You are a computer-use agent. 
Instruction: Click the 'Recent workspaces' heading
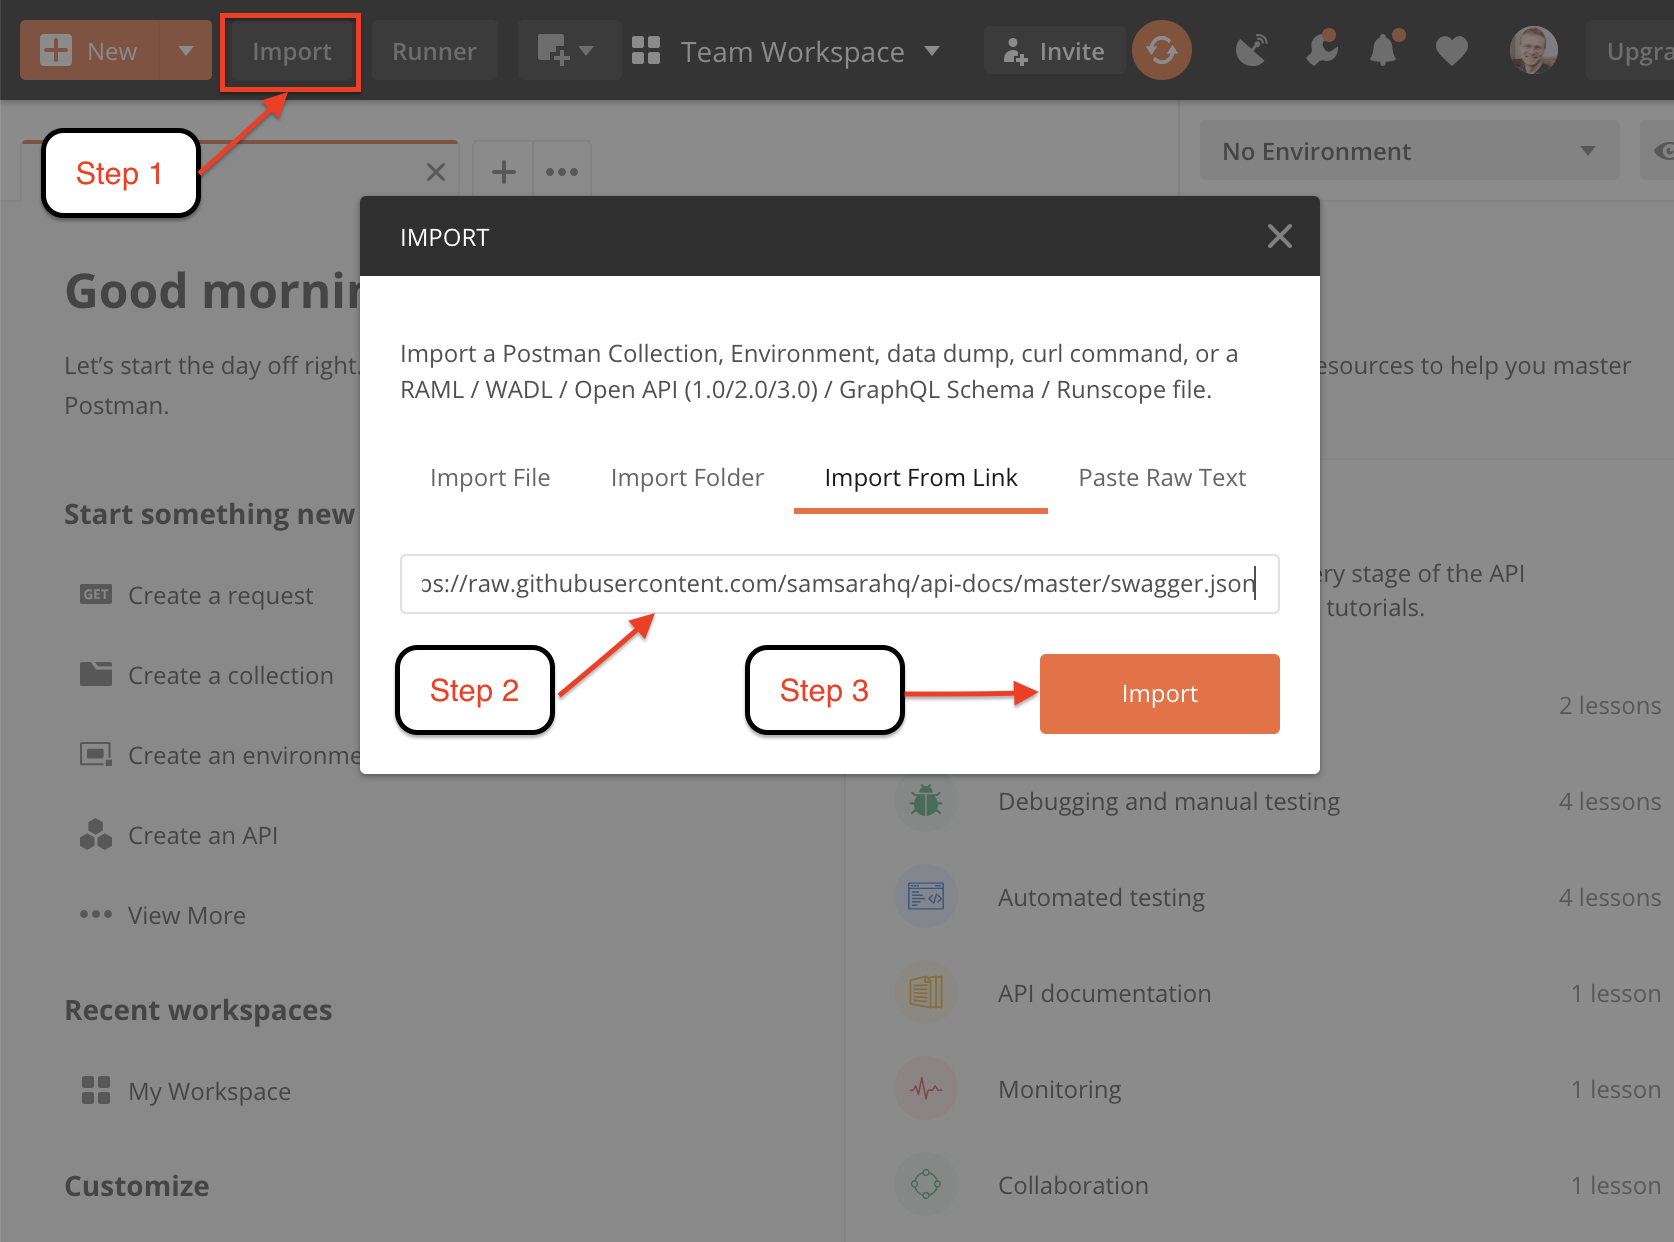pos(198,1010)
